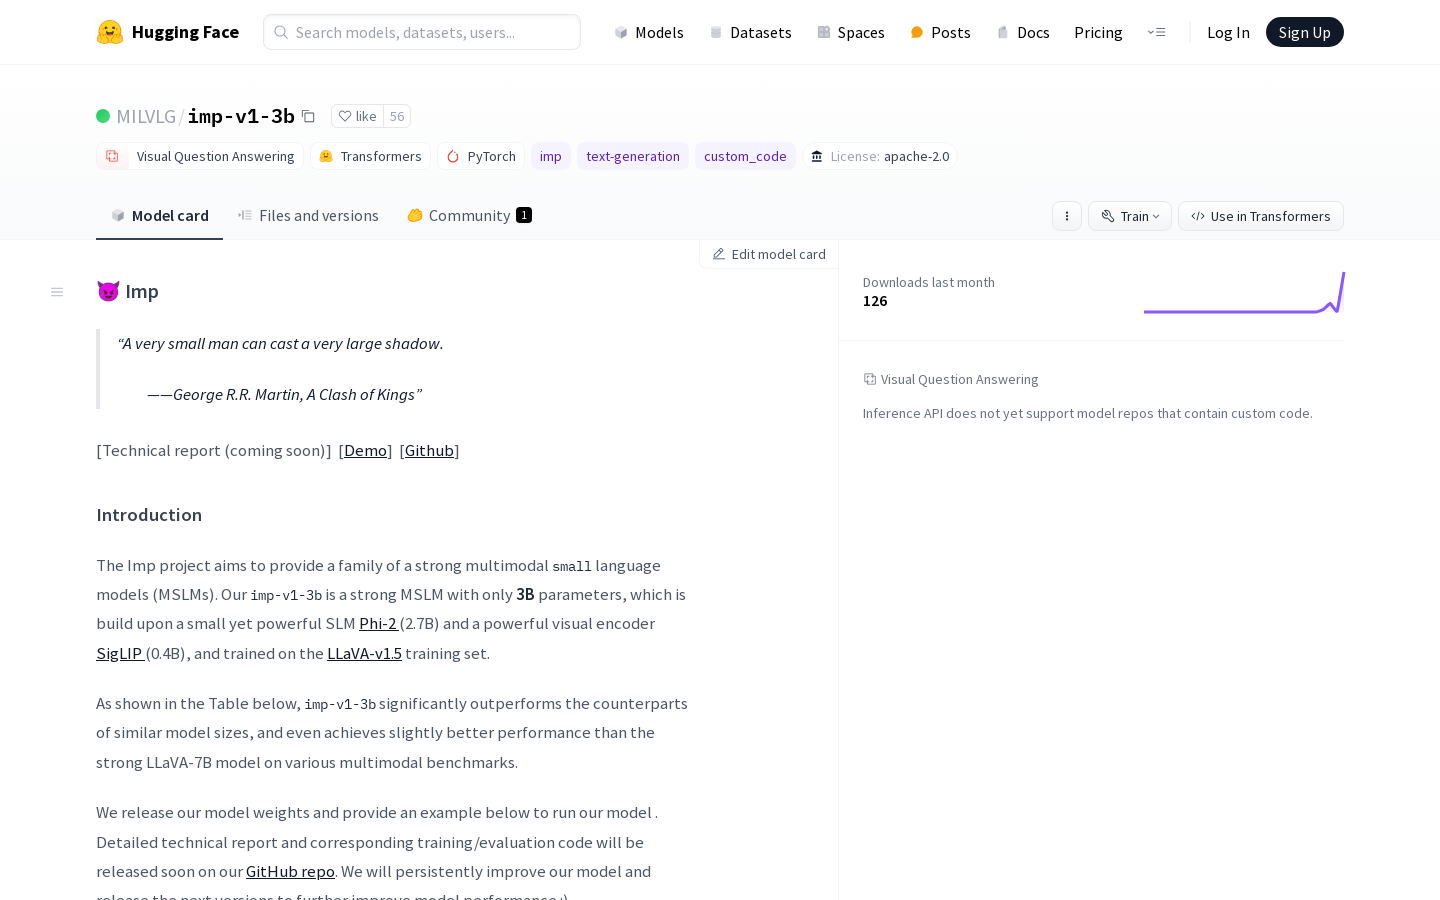Click the apache-2.0 license tag
This screenshot has height=900, width=1440.
[x=880, y=156]
